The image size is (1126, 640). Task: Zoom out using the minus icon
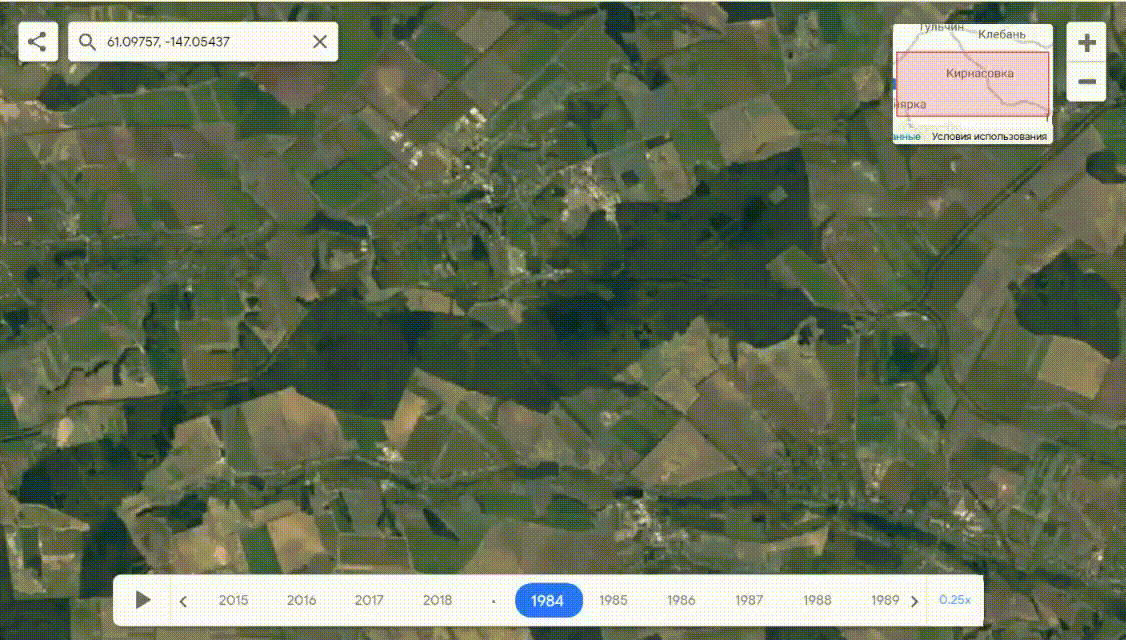click(1086, 79)
